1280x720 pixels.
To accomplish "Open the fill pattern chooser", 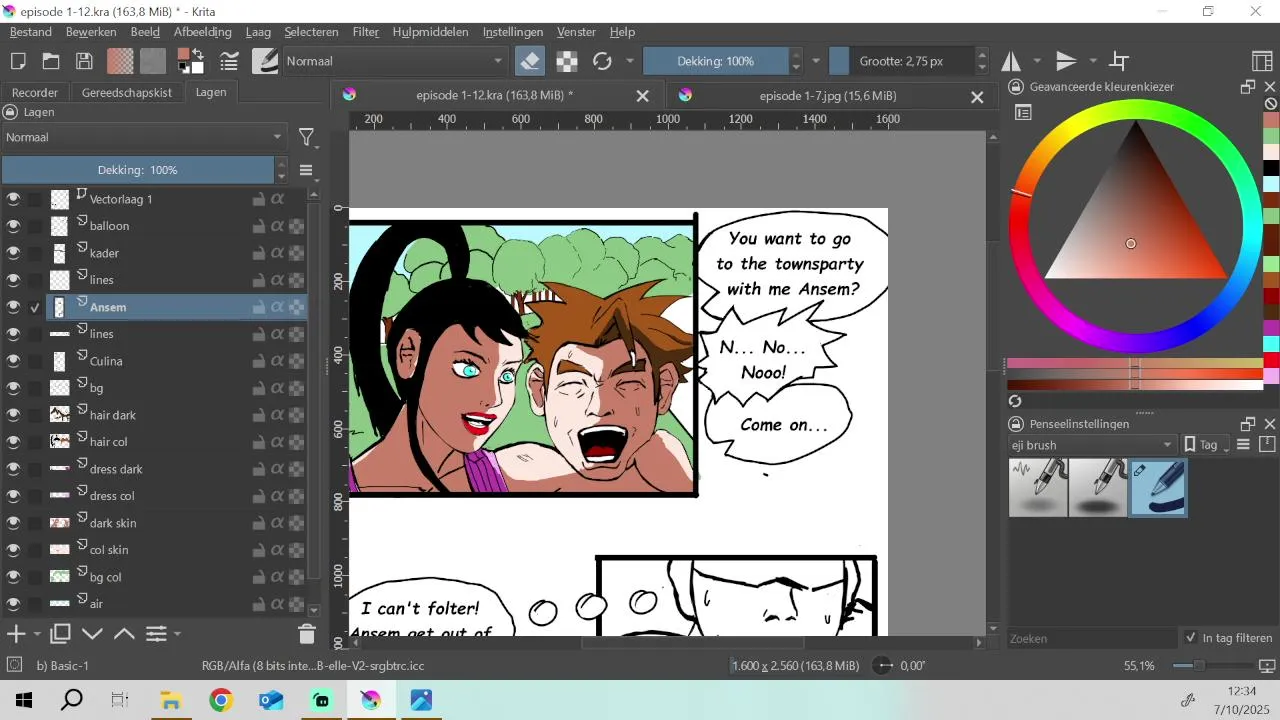I will pyautogui.click(x=153, y=61).
